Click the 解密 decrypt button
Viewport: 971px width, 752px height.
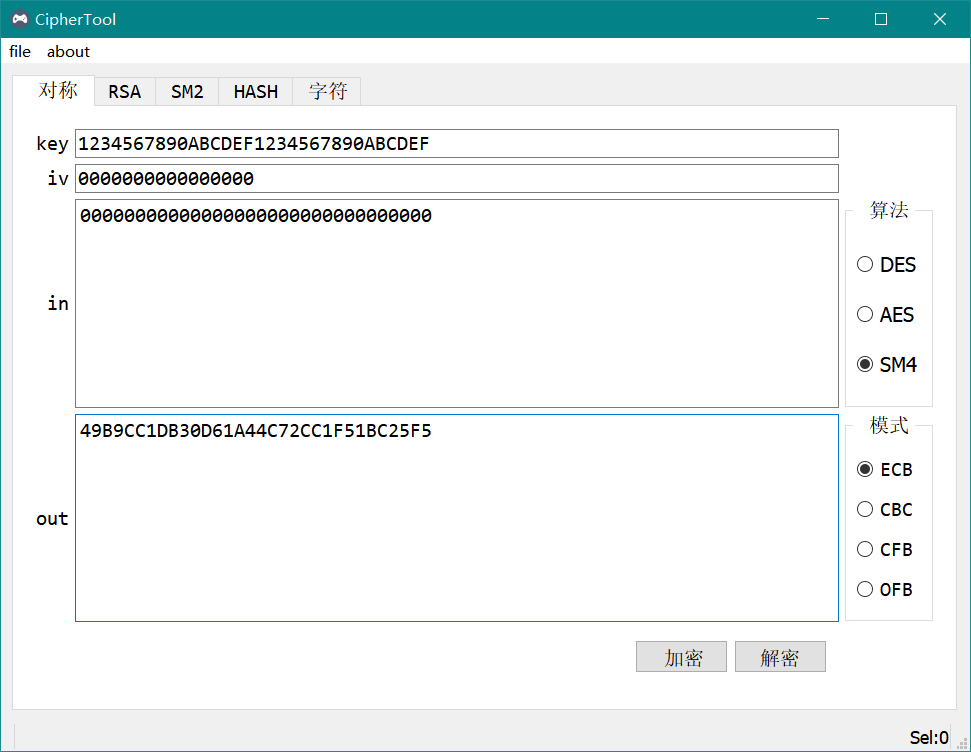(780, 657)
